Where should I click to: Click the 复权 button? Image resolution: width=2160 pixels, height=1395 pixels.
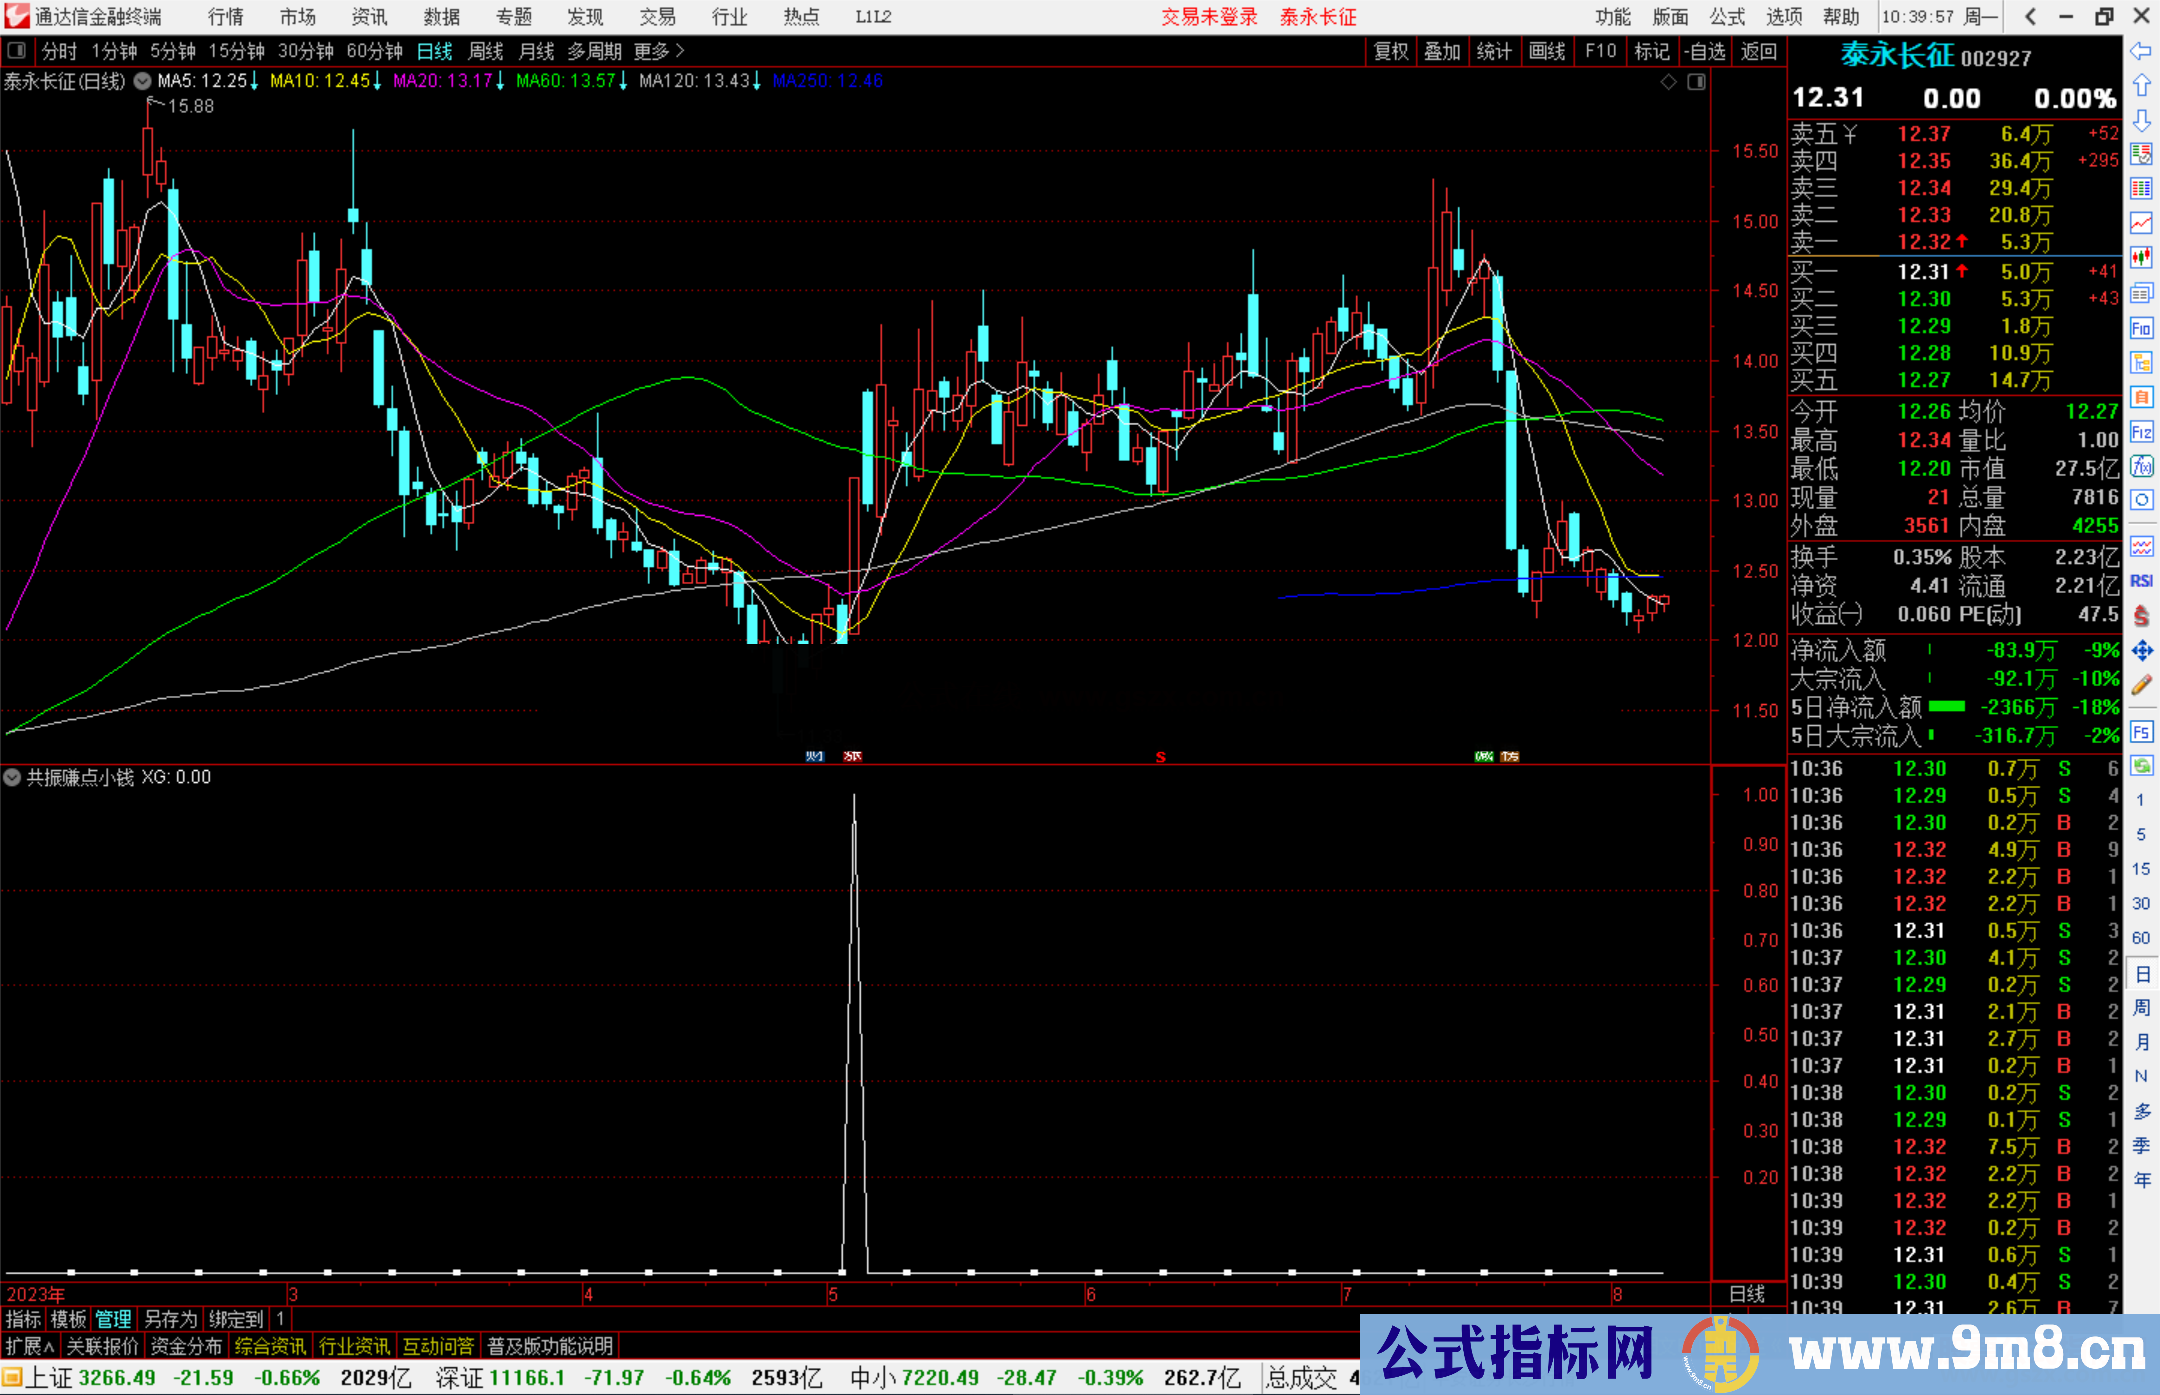pyautogui.click(x=1390, y=51)
